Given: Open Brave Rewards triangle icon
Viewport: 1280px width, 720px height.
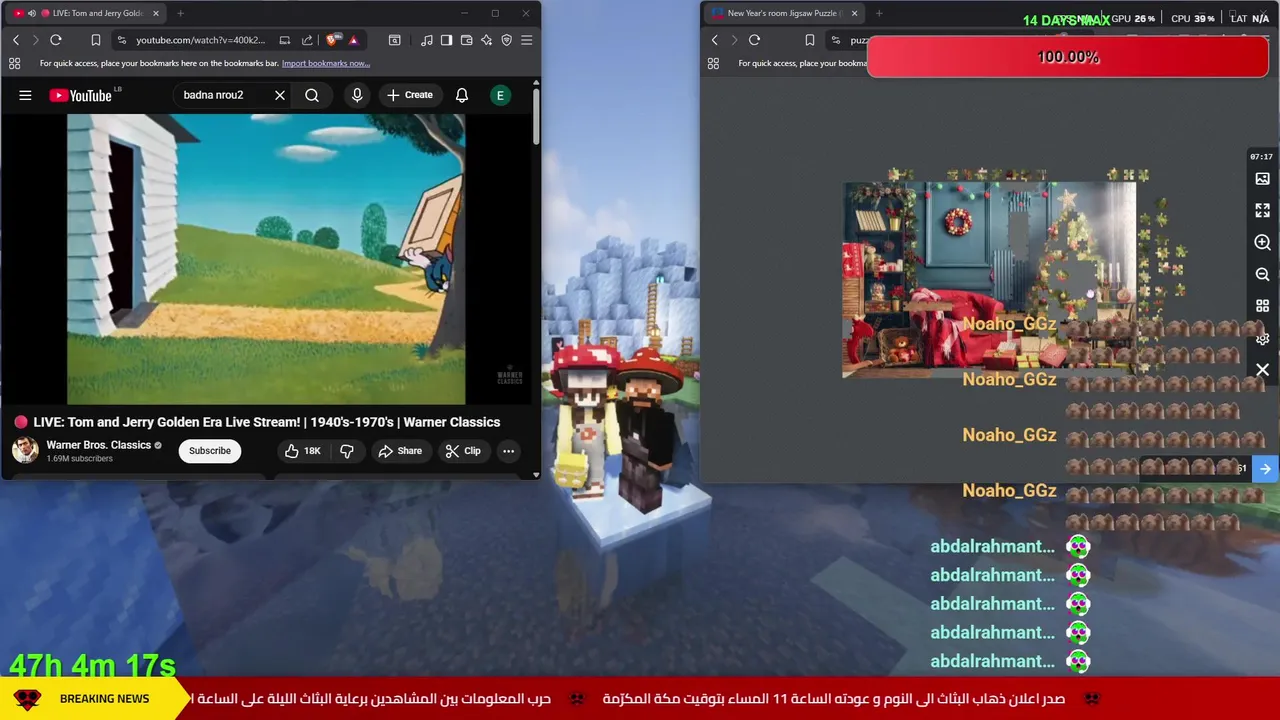Looking at the screenshot, I should [x=353, y=40].
